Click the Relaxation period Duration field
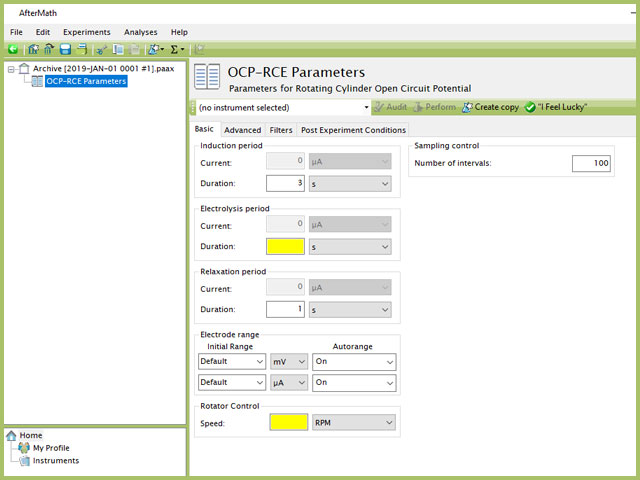The height and width of the screenshot is (480, 640). (x=285, y=309)
